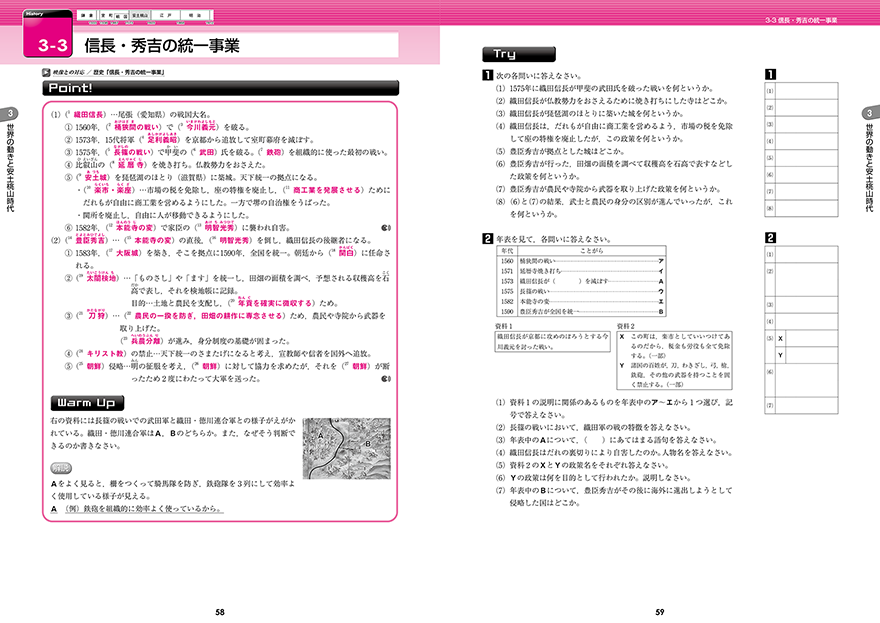Image resolution: width=880 pixels, height=623 pixels.
Task: Click page number 59
Action: pyautogui.click(x=660, y=612)
